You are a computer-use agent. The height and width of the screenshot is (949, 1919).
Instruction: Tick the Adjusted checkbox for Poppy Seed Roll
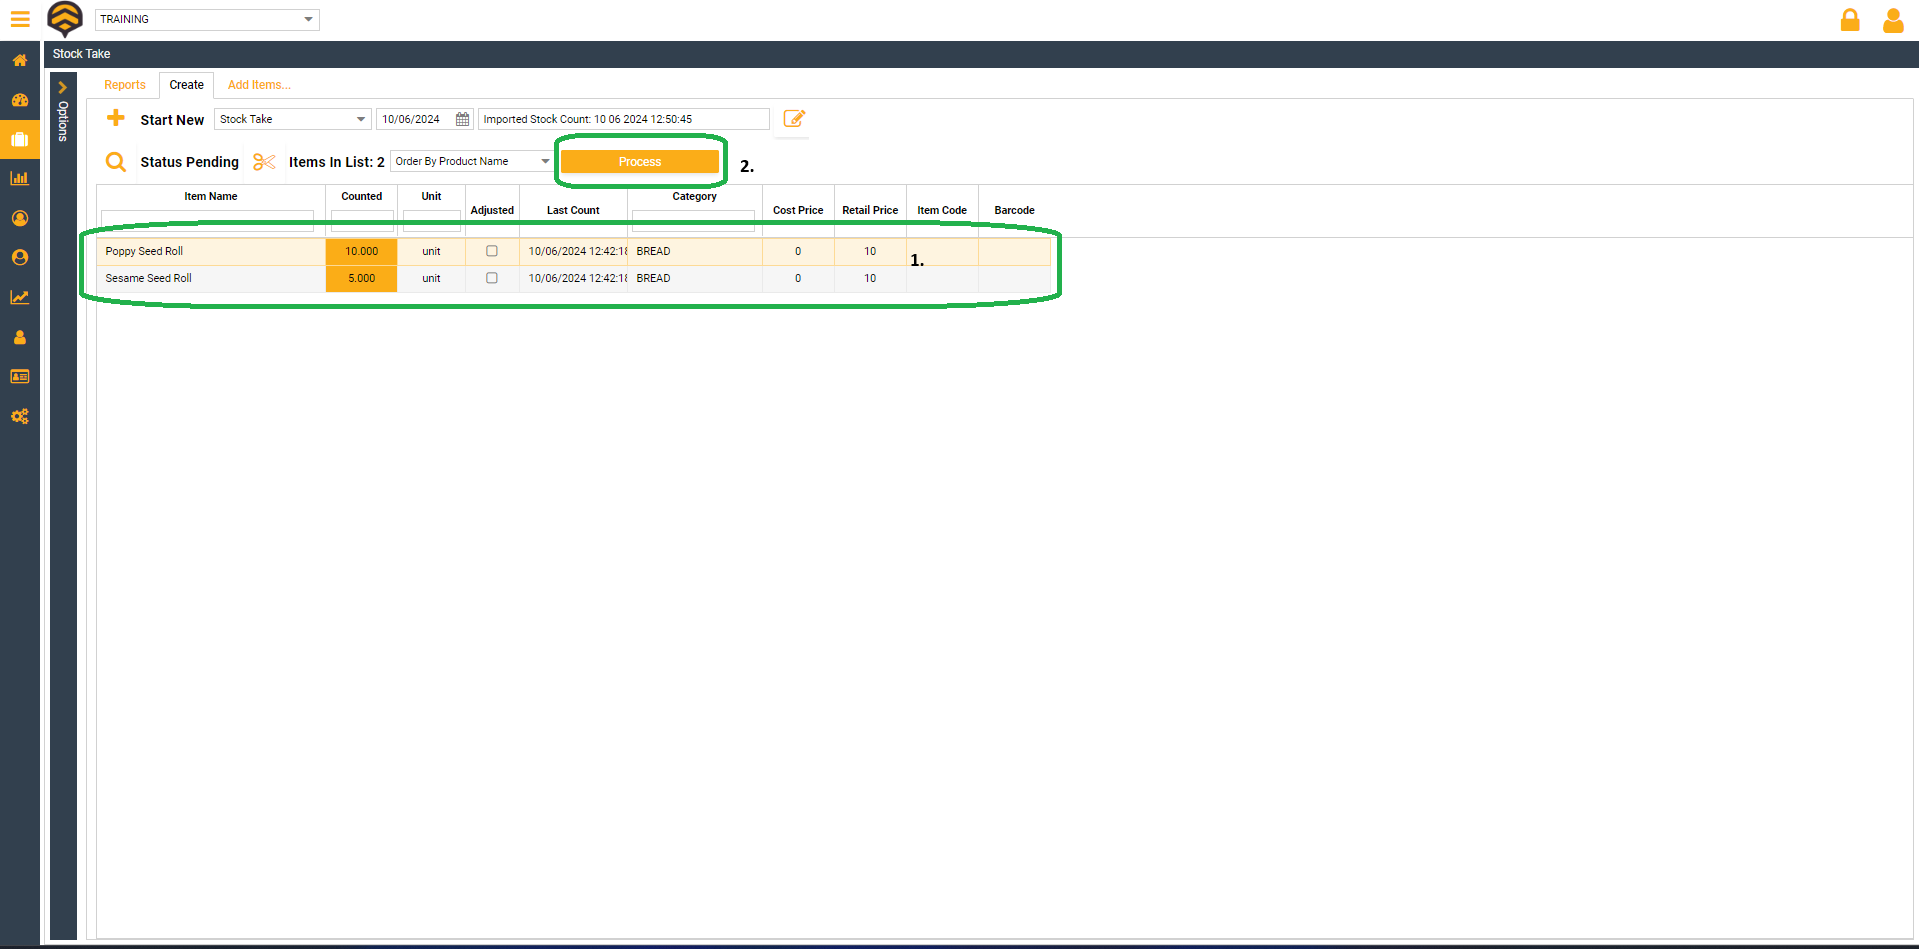[x=491, y=251]
